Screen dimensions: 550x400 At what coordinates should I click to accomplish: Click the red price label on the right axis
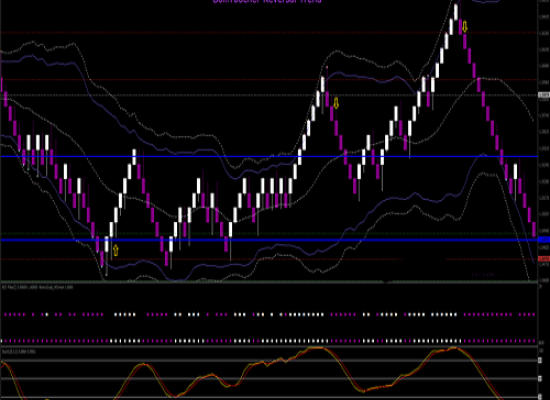coord(544,259)
